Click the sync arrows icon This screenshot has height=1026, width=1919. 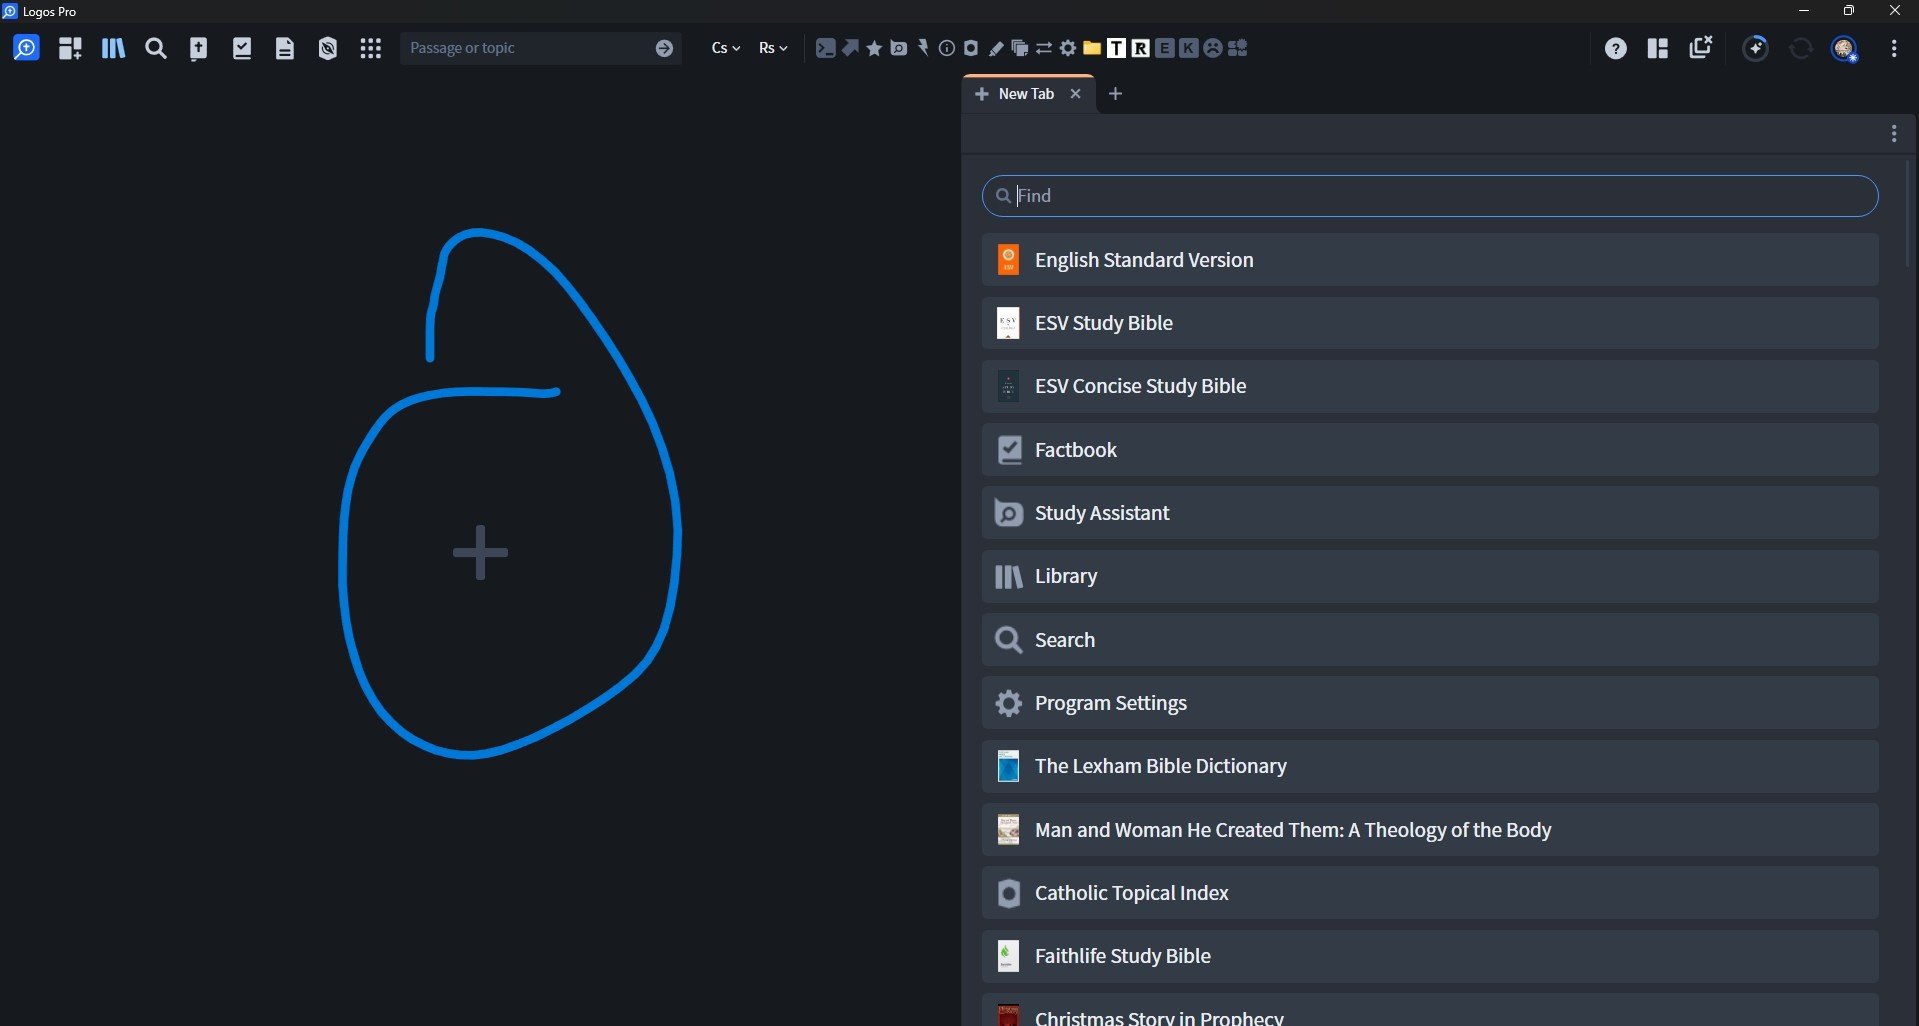point(1801,48)
